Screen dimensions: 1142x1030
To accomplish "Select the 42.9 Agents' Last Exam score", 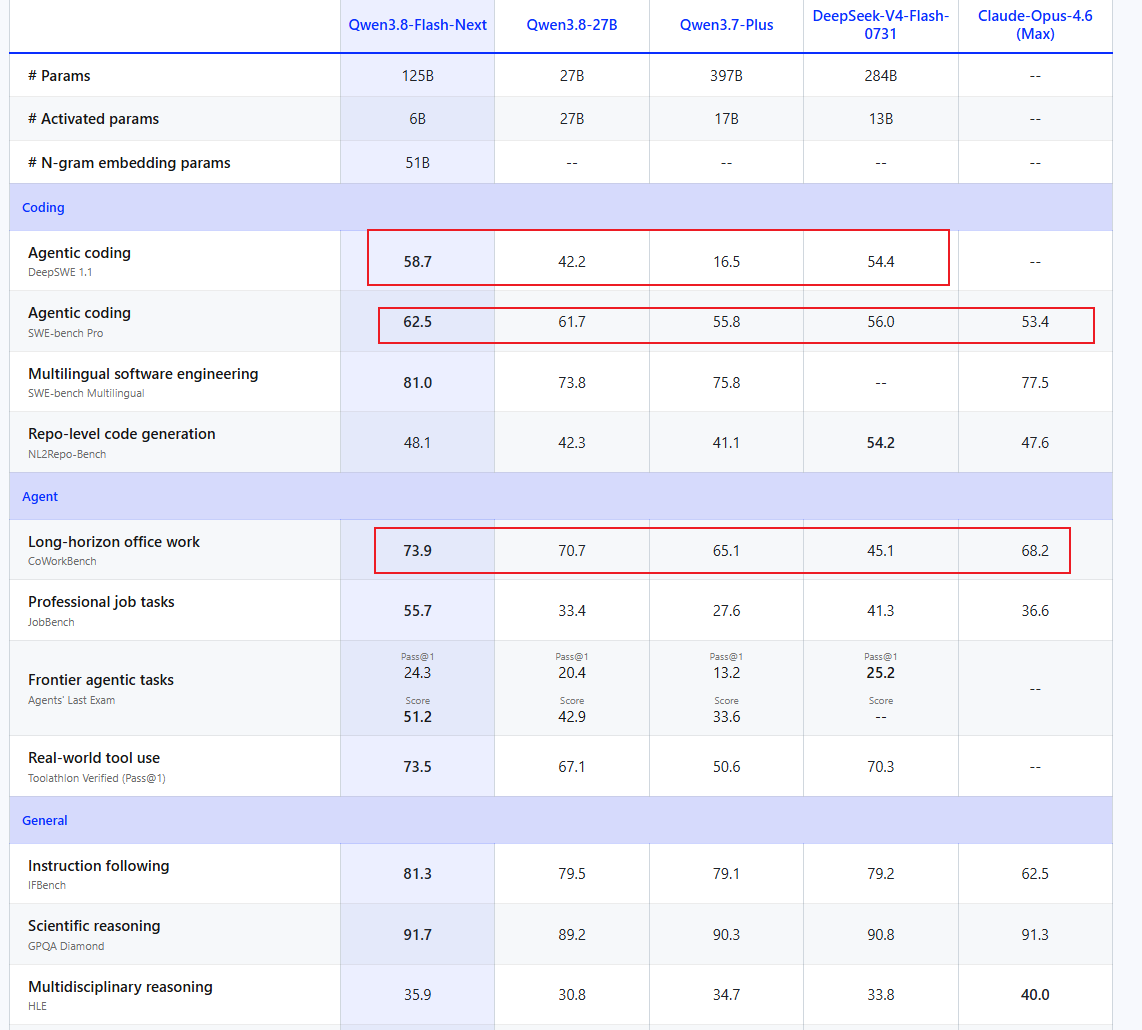I will click(572, 717).
